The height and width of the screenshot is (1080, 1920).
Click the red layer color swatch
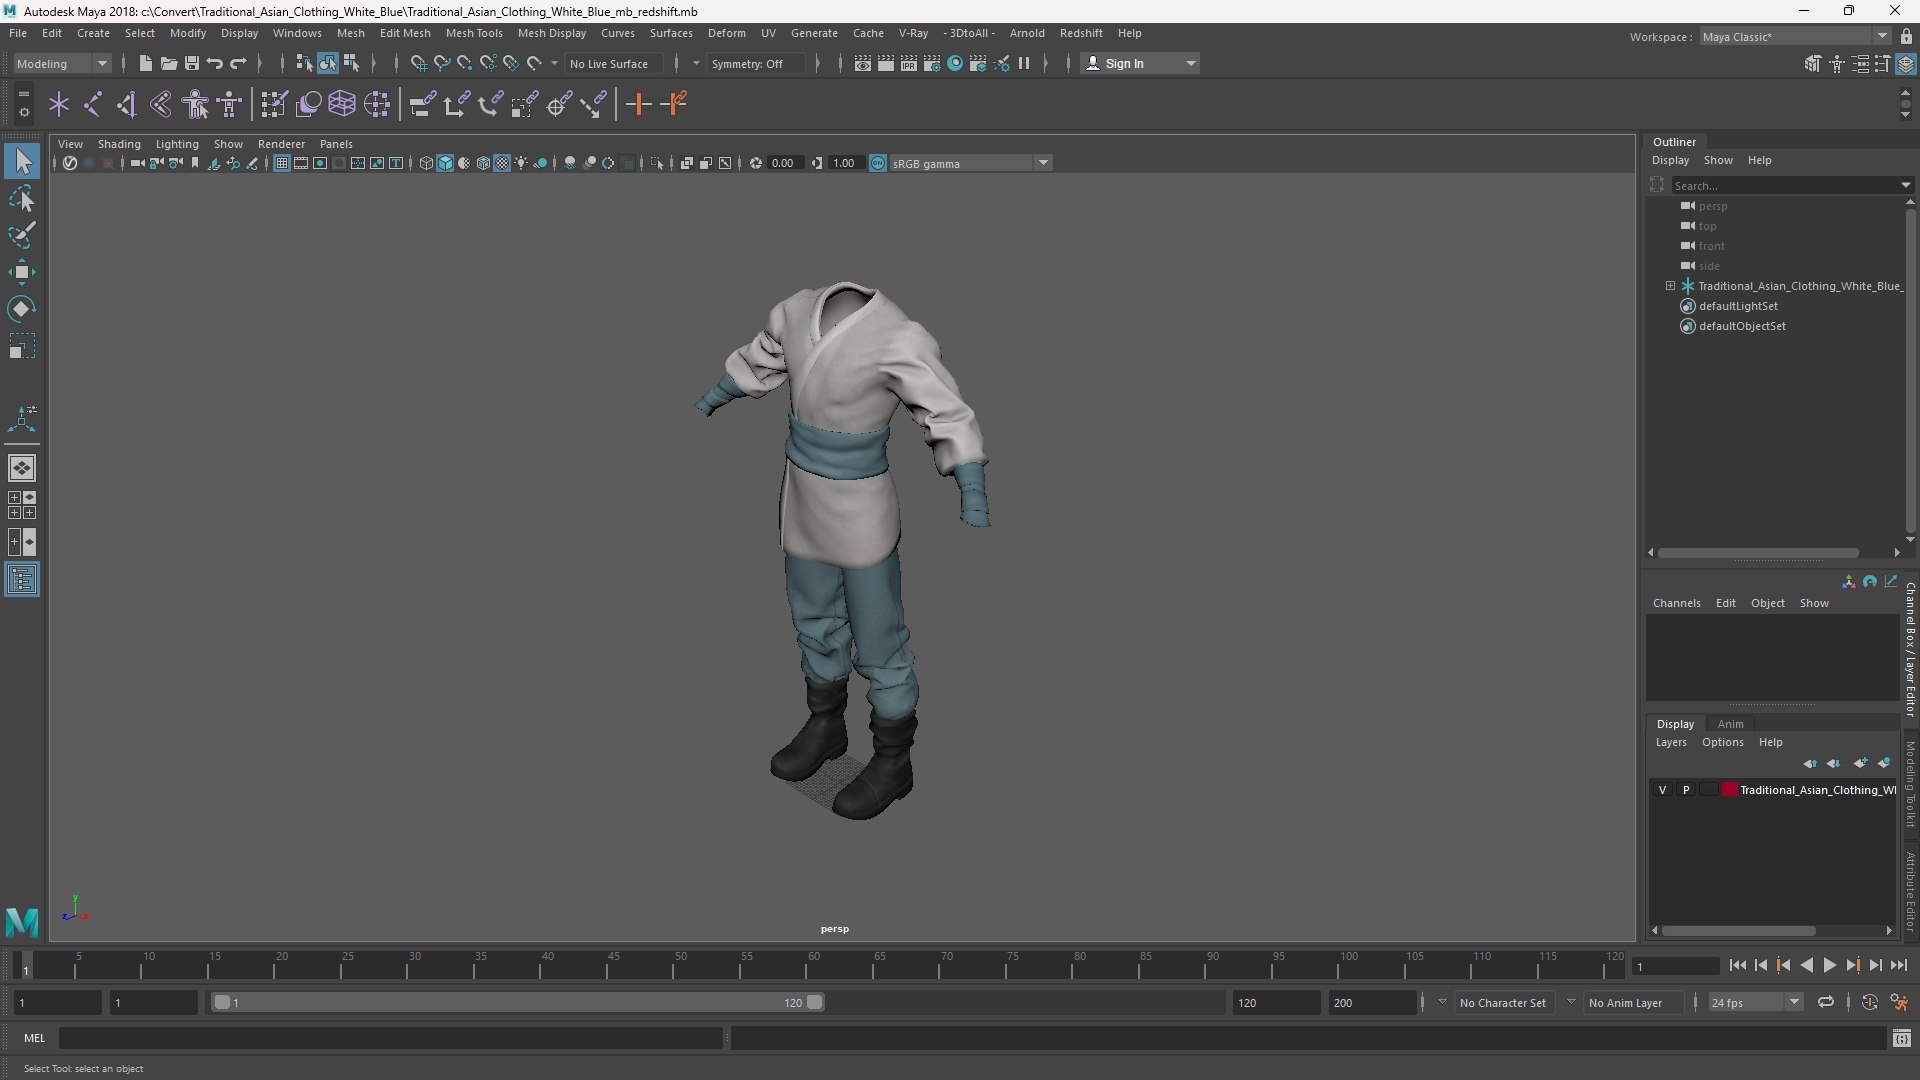[x=1730, y=790]
